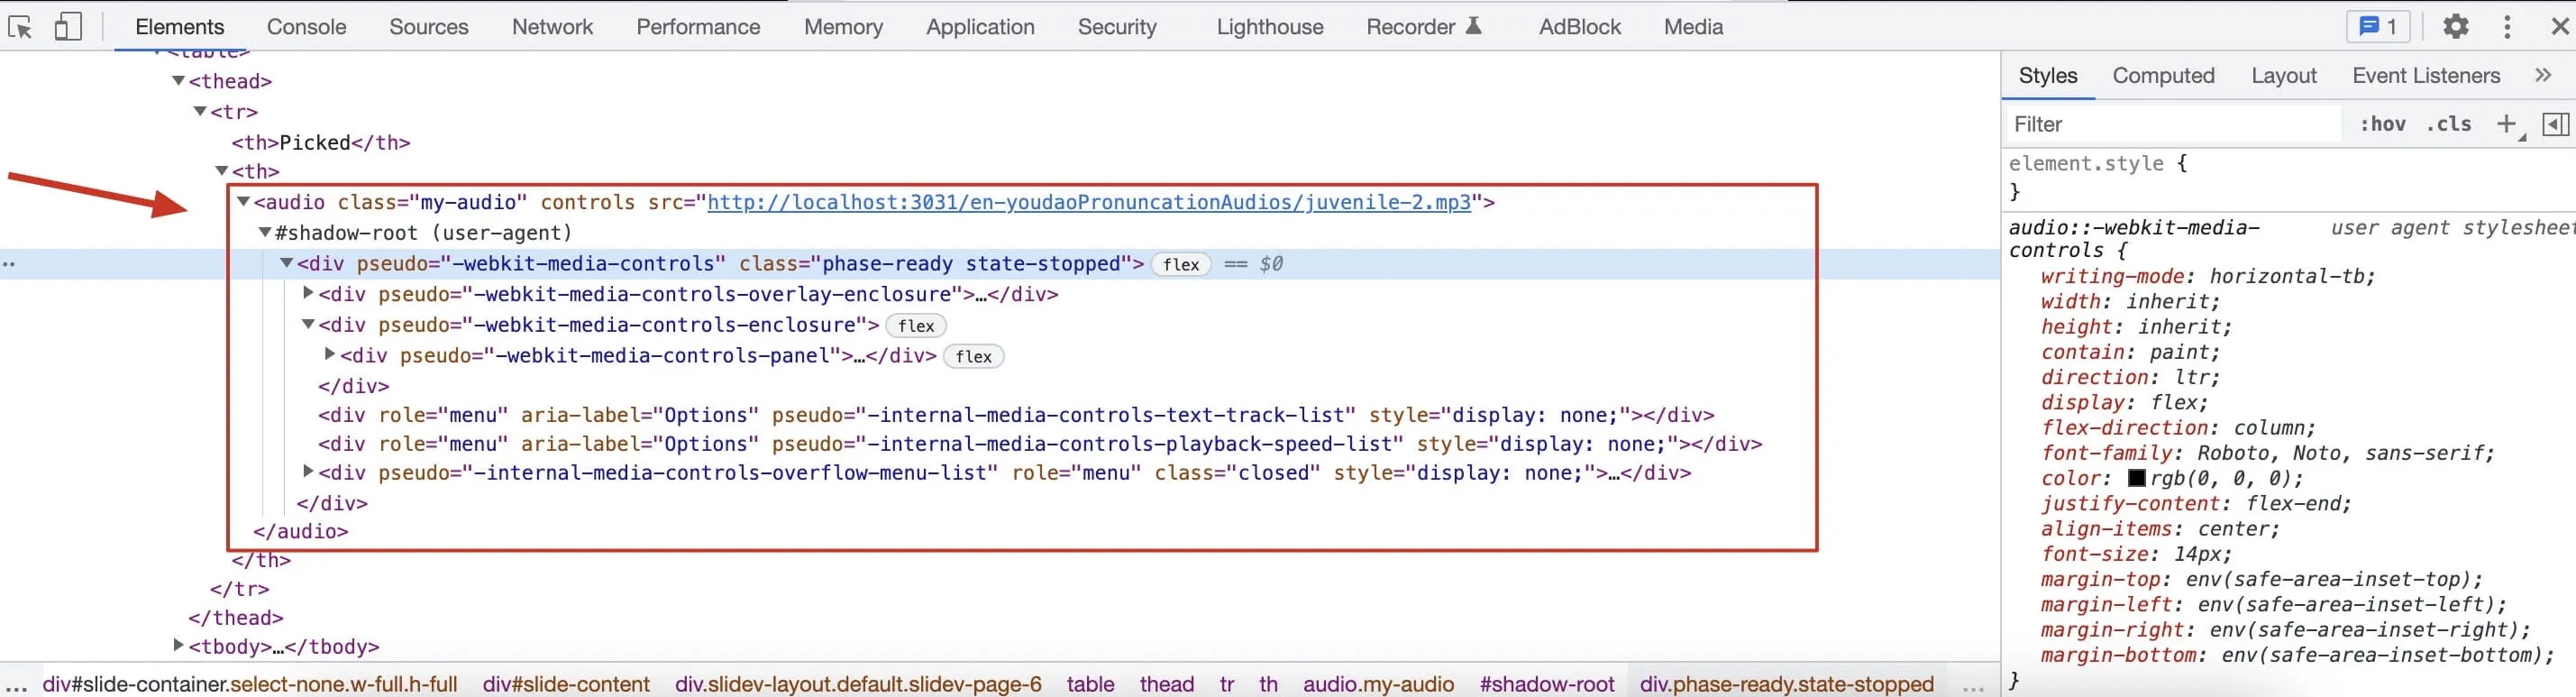Select audio.my-audio in the breadcrumb bar

click(x=1378, y=684)
